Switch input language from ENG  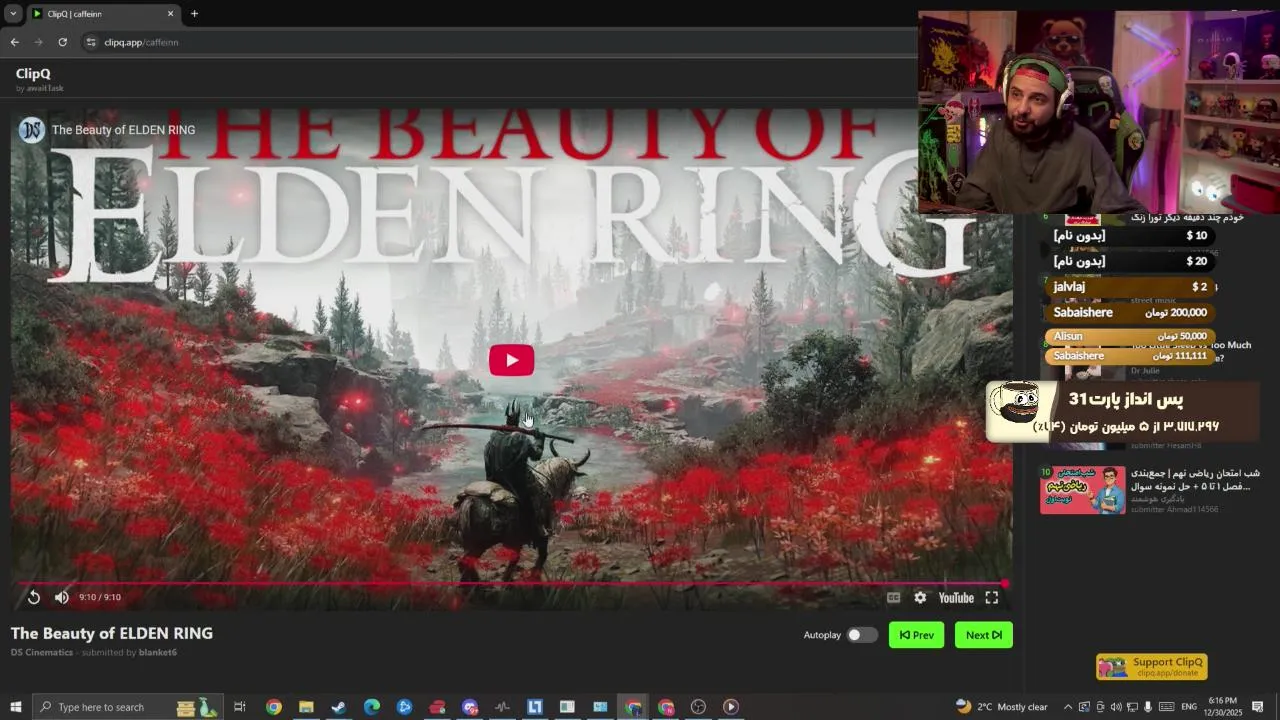click(x=1189, y=707)
